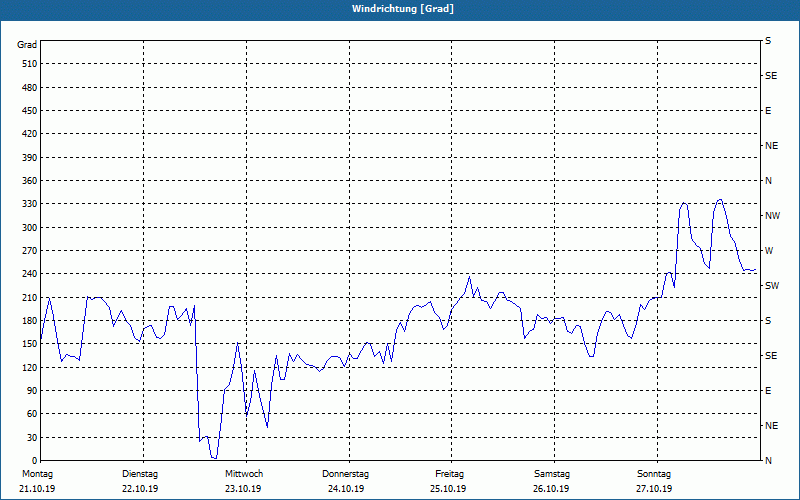Viewport: 800px width, 500px height.
Task: Click the W compass label
Action: pos(769,251)
